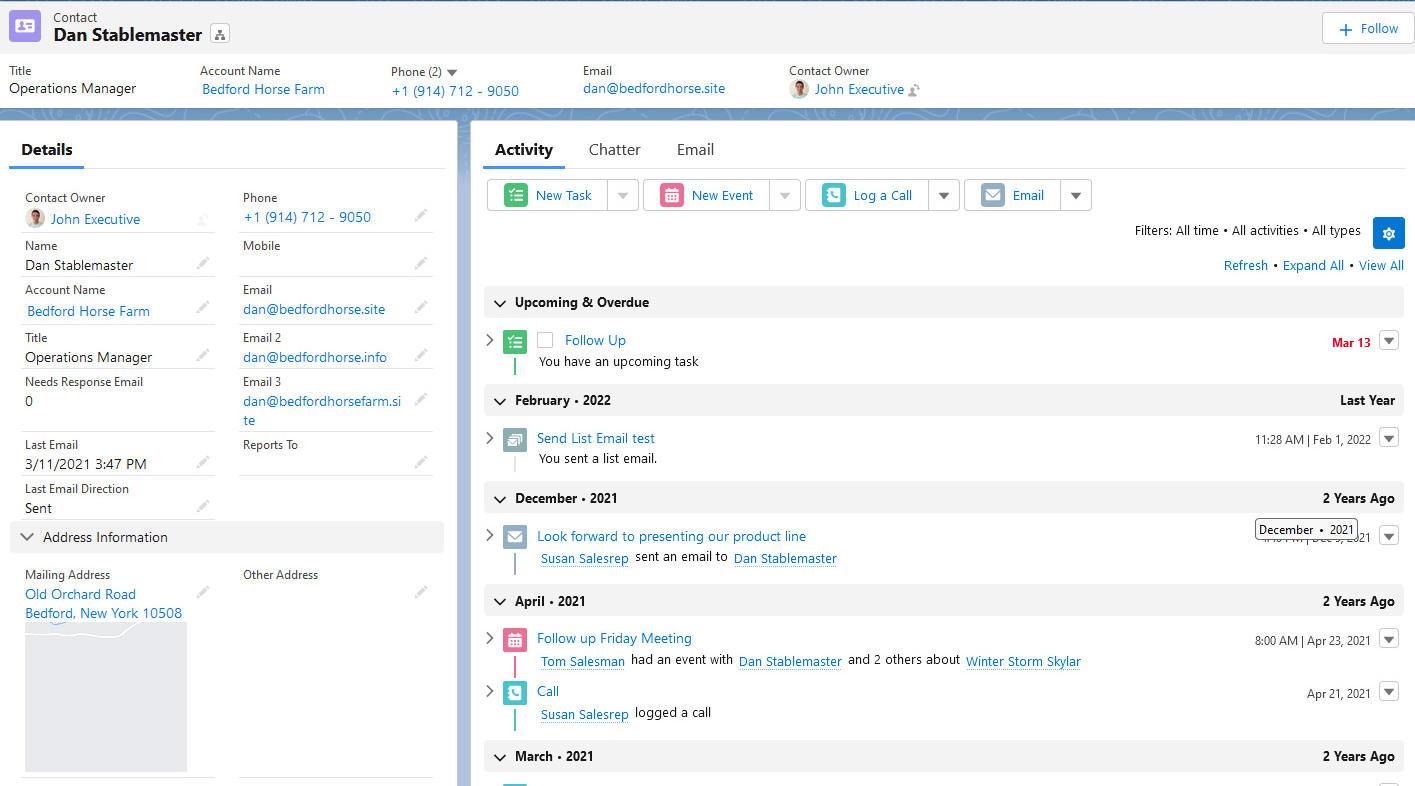The height and width of the screenshot is (786, 1415).
Task: Click the mailing address map thumbnail
Action: [x=106, y=697]
